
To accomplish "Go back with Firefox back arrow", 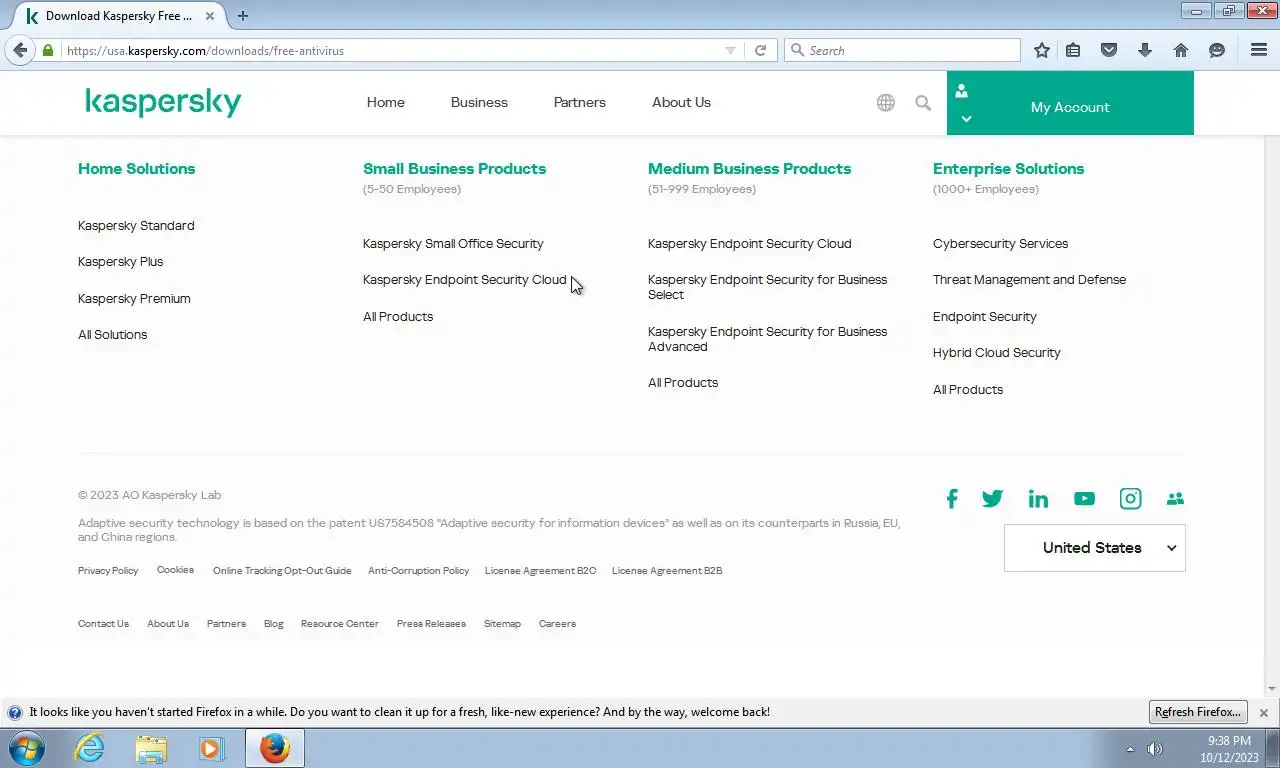I will 20,50.
